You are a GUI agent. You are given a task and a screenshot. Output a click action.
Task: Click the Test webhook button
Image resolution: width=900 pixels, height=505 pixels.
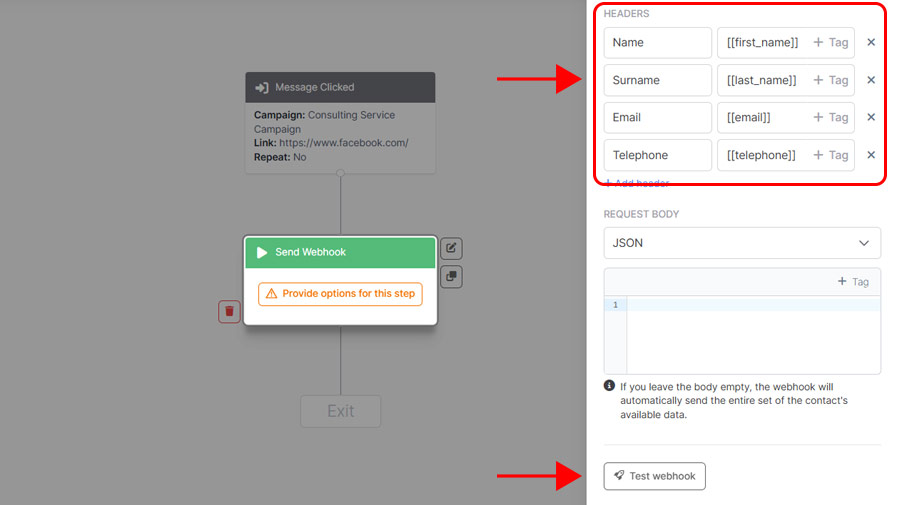click(x=654, y=476)
